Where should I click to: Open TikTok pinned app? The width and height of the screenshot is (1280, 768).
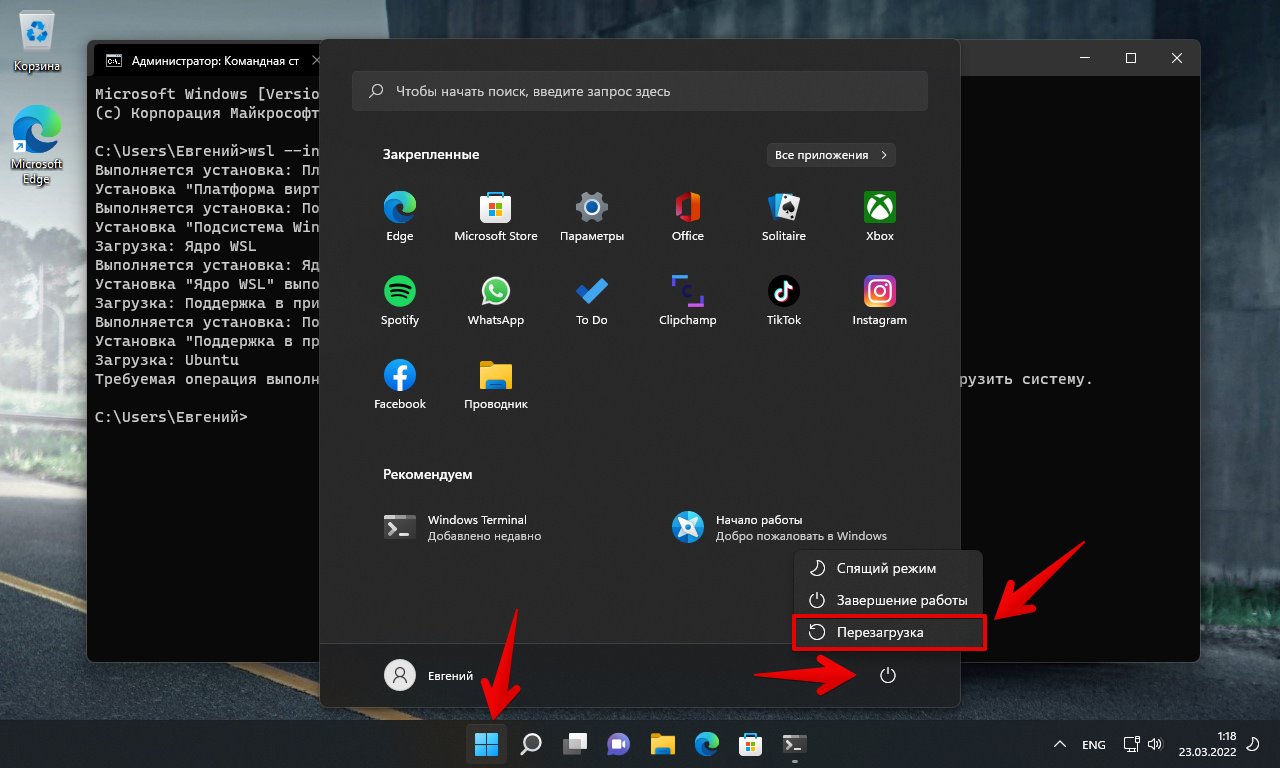(x=784, y=301)
